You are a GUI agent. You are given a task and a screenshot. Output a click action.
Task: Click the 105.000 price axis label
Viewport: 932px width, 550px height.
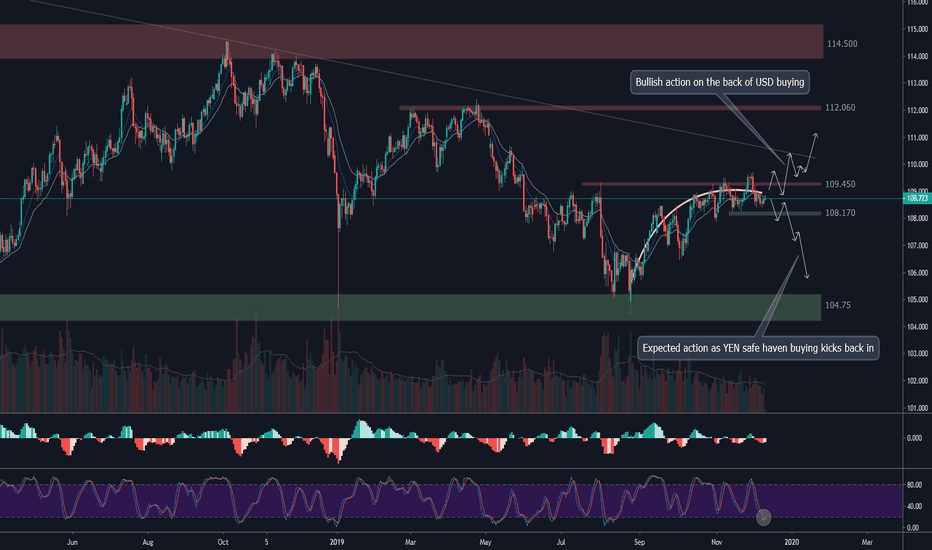917,300
